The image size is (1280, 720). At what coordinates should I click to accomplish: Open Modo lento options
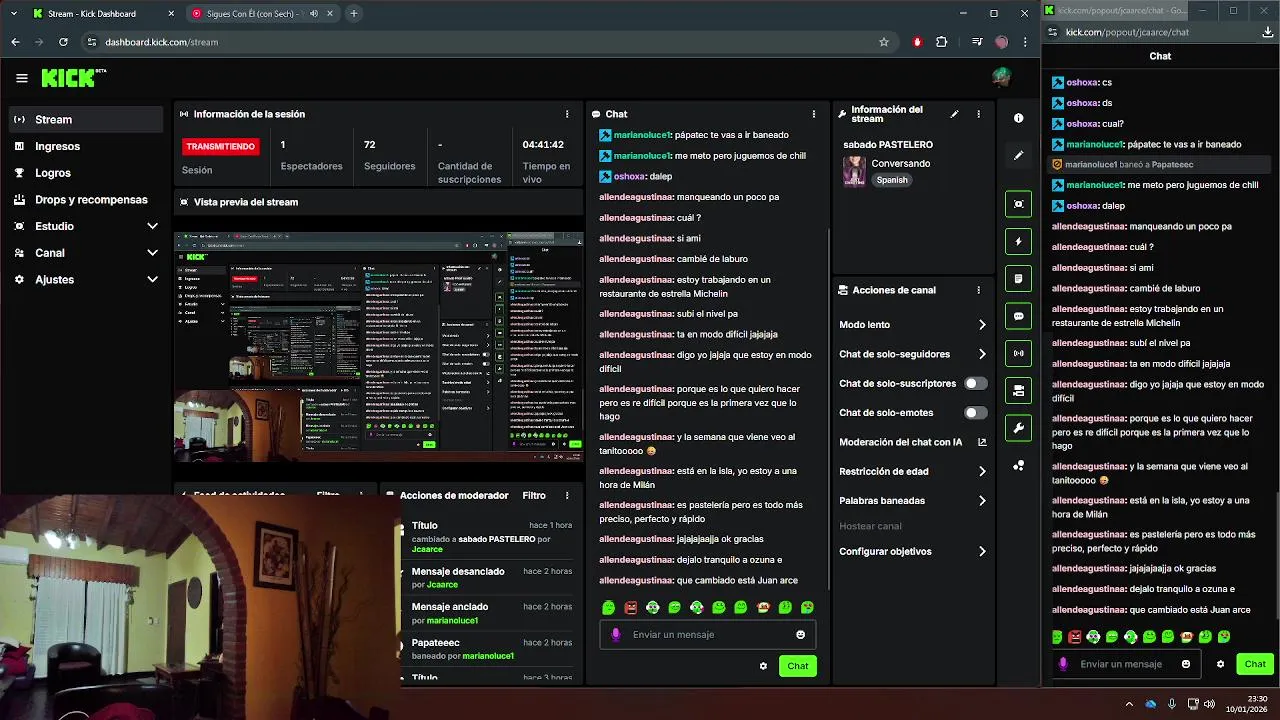click(913, 324)
